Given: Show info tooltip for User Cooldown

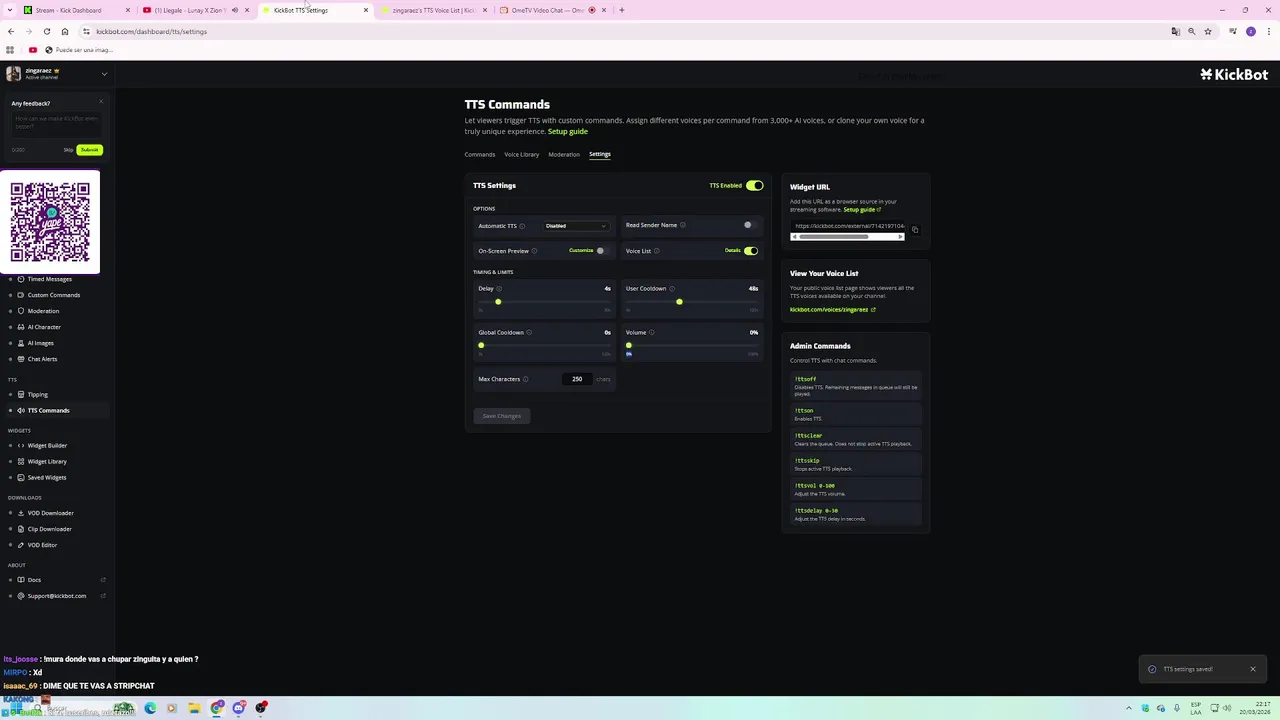Looking at the screenshot, I should [672, 289].
